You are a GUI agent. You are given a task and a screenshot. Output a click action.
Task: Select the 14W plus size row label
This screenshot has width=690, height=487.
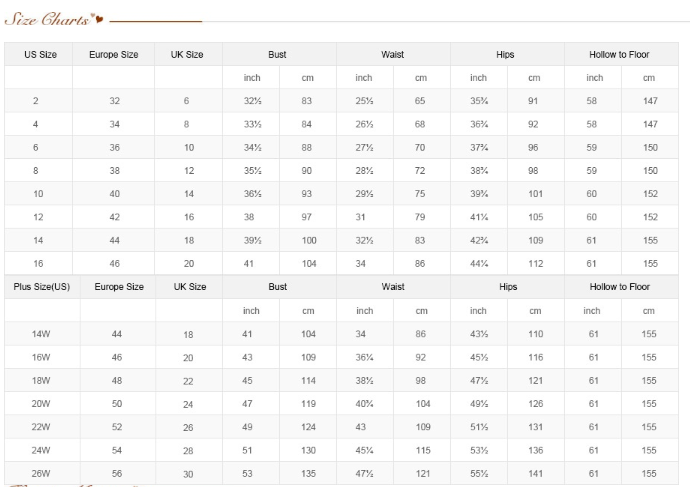click(41, 334)
